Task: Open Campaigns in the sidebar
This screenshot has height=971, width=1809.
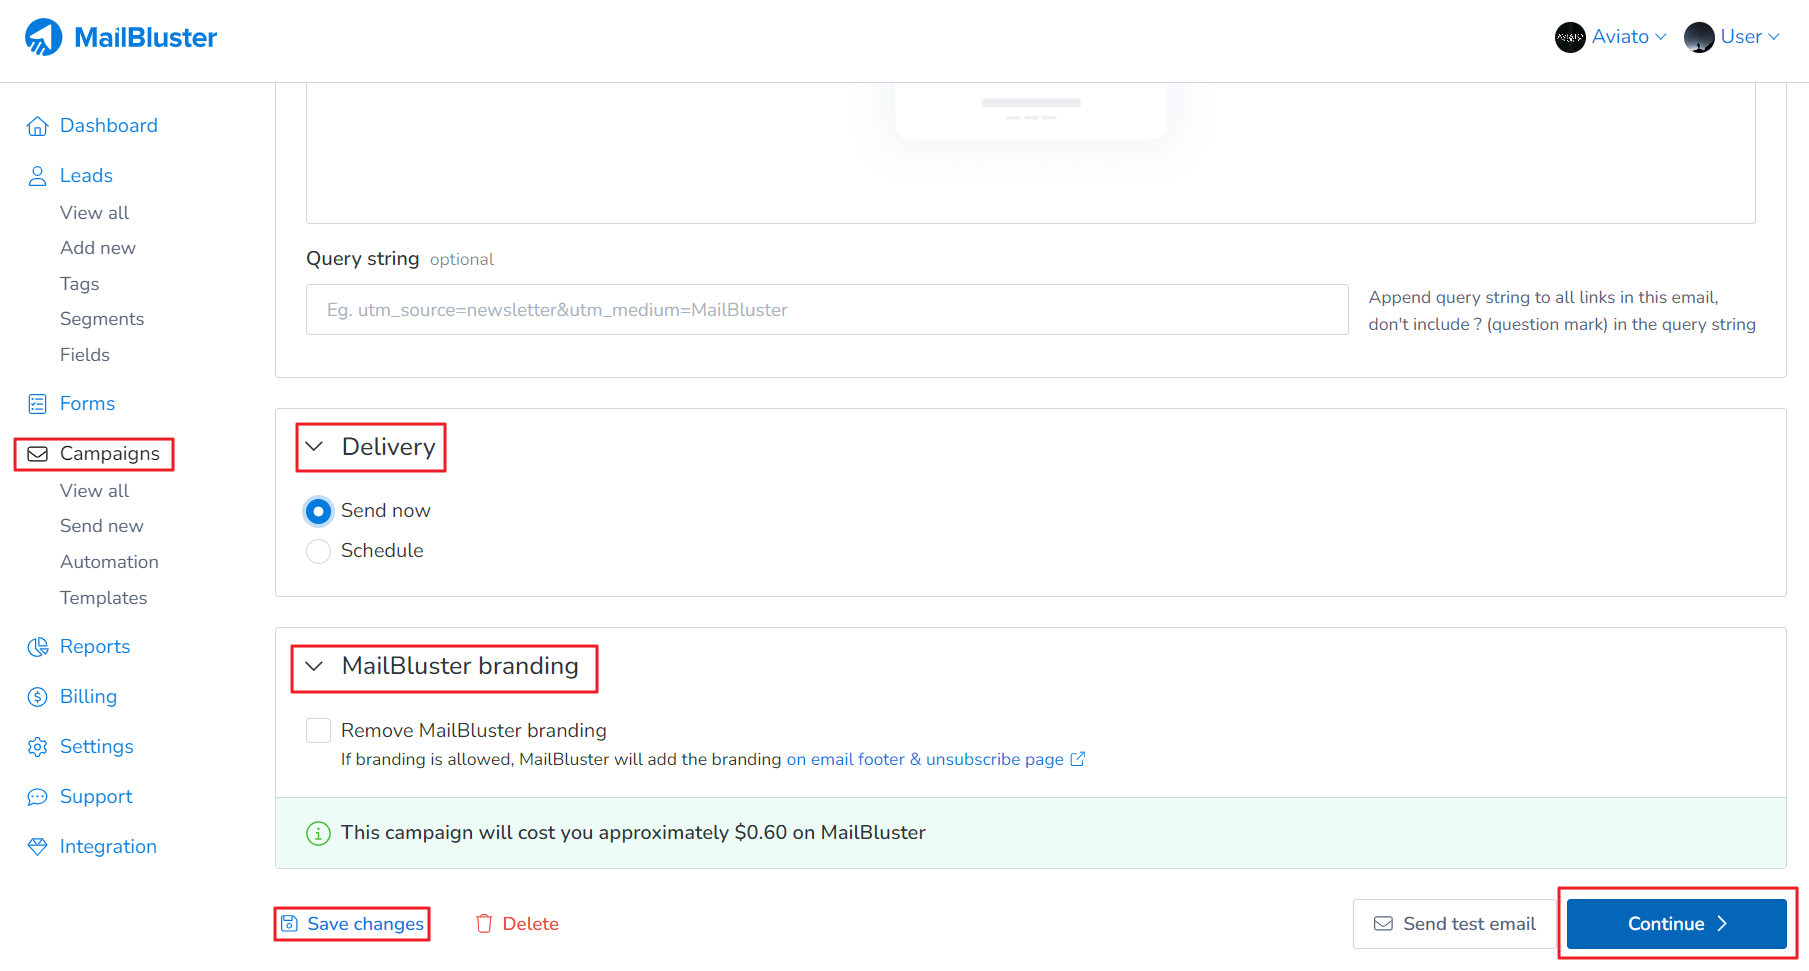Action: coord(110,454)
